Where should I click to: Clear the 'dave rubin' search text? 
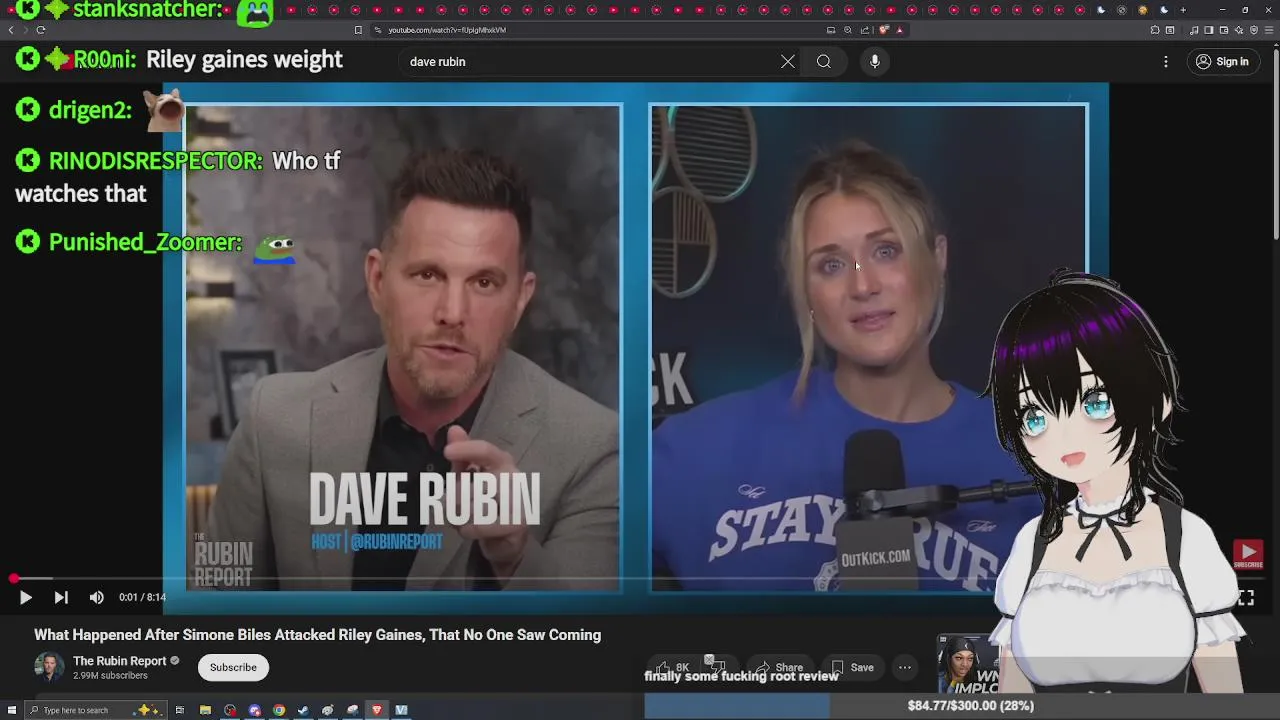click(788, 62)
